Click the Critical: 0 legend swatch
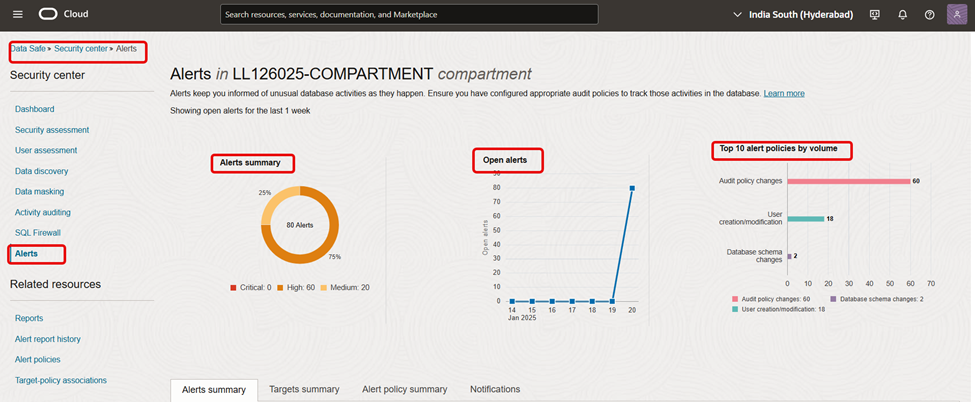Viewport: 975px width, 402px height. (234, 287)
